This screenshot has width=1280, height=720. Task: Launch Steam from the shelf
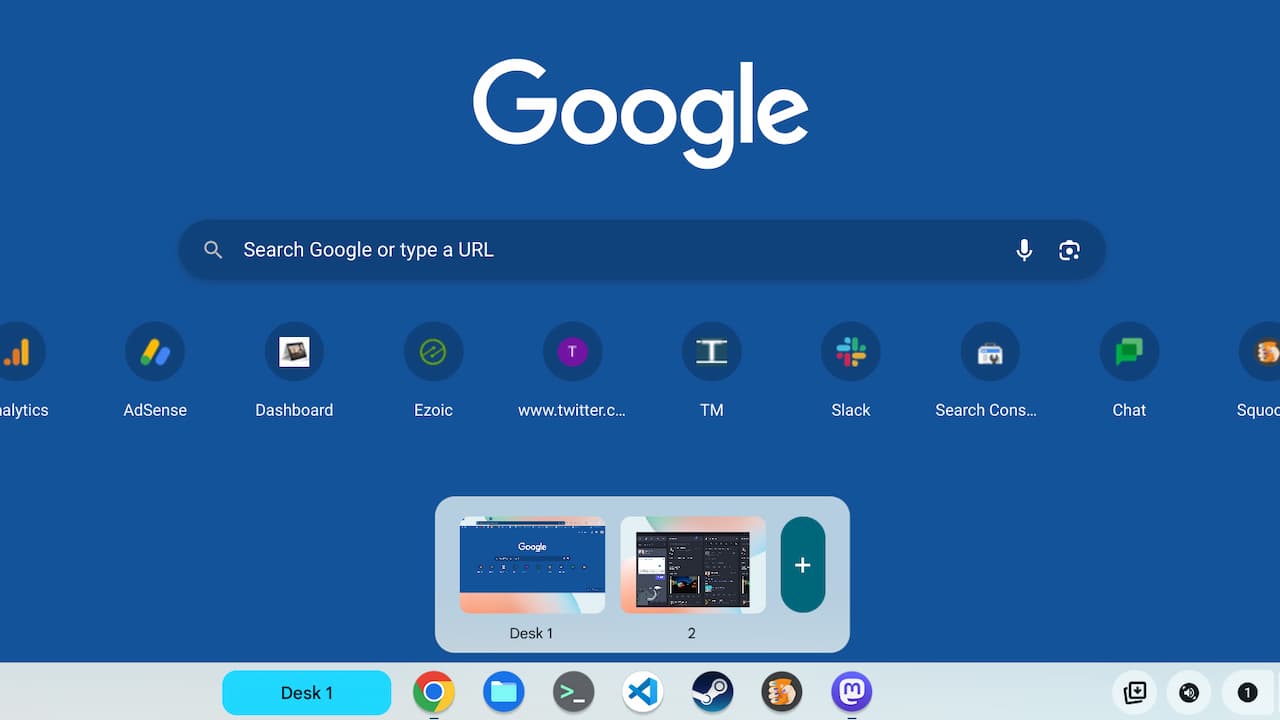coord(712,692)
